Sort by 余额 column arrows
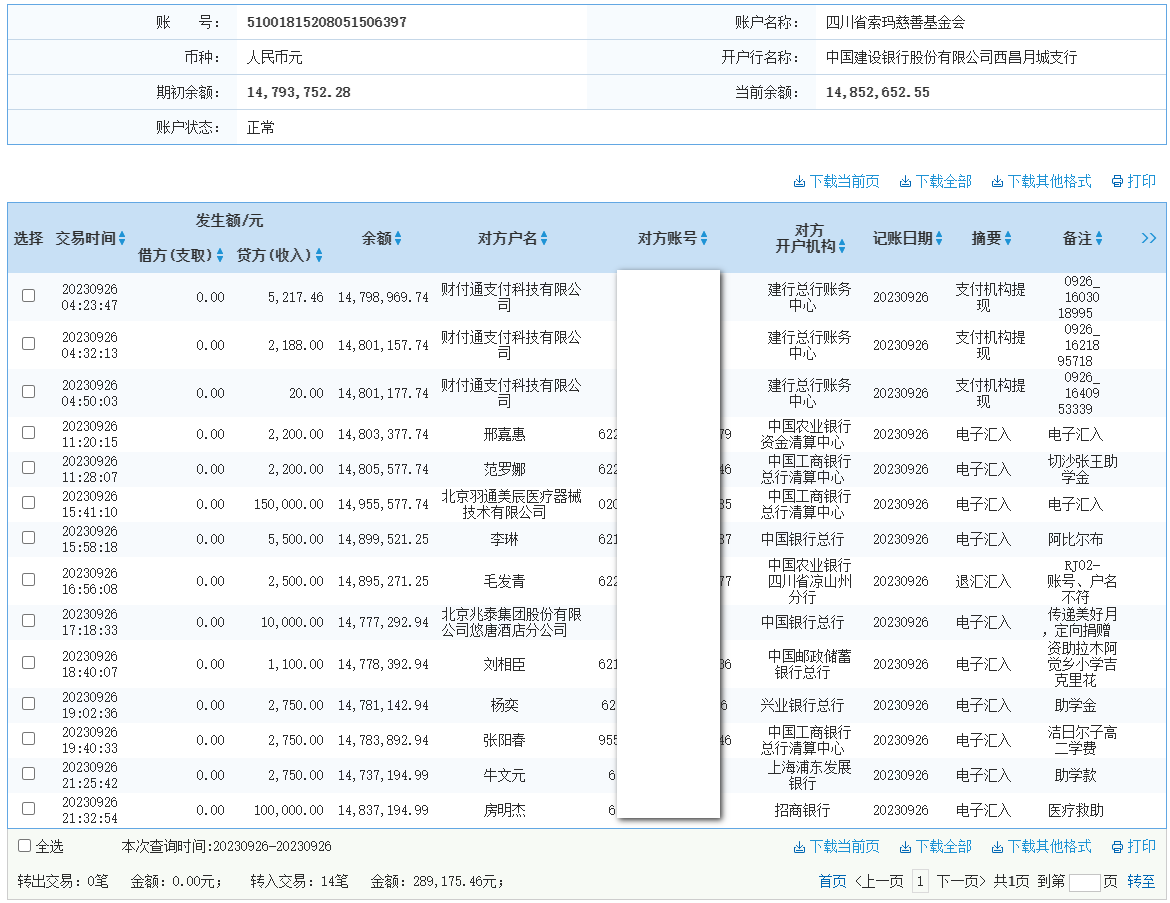Image resolution: width=1170 pixels, height=903 pixels. click(398, 238)
